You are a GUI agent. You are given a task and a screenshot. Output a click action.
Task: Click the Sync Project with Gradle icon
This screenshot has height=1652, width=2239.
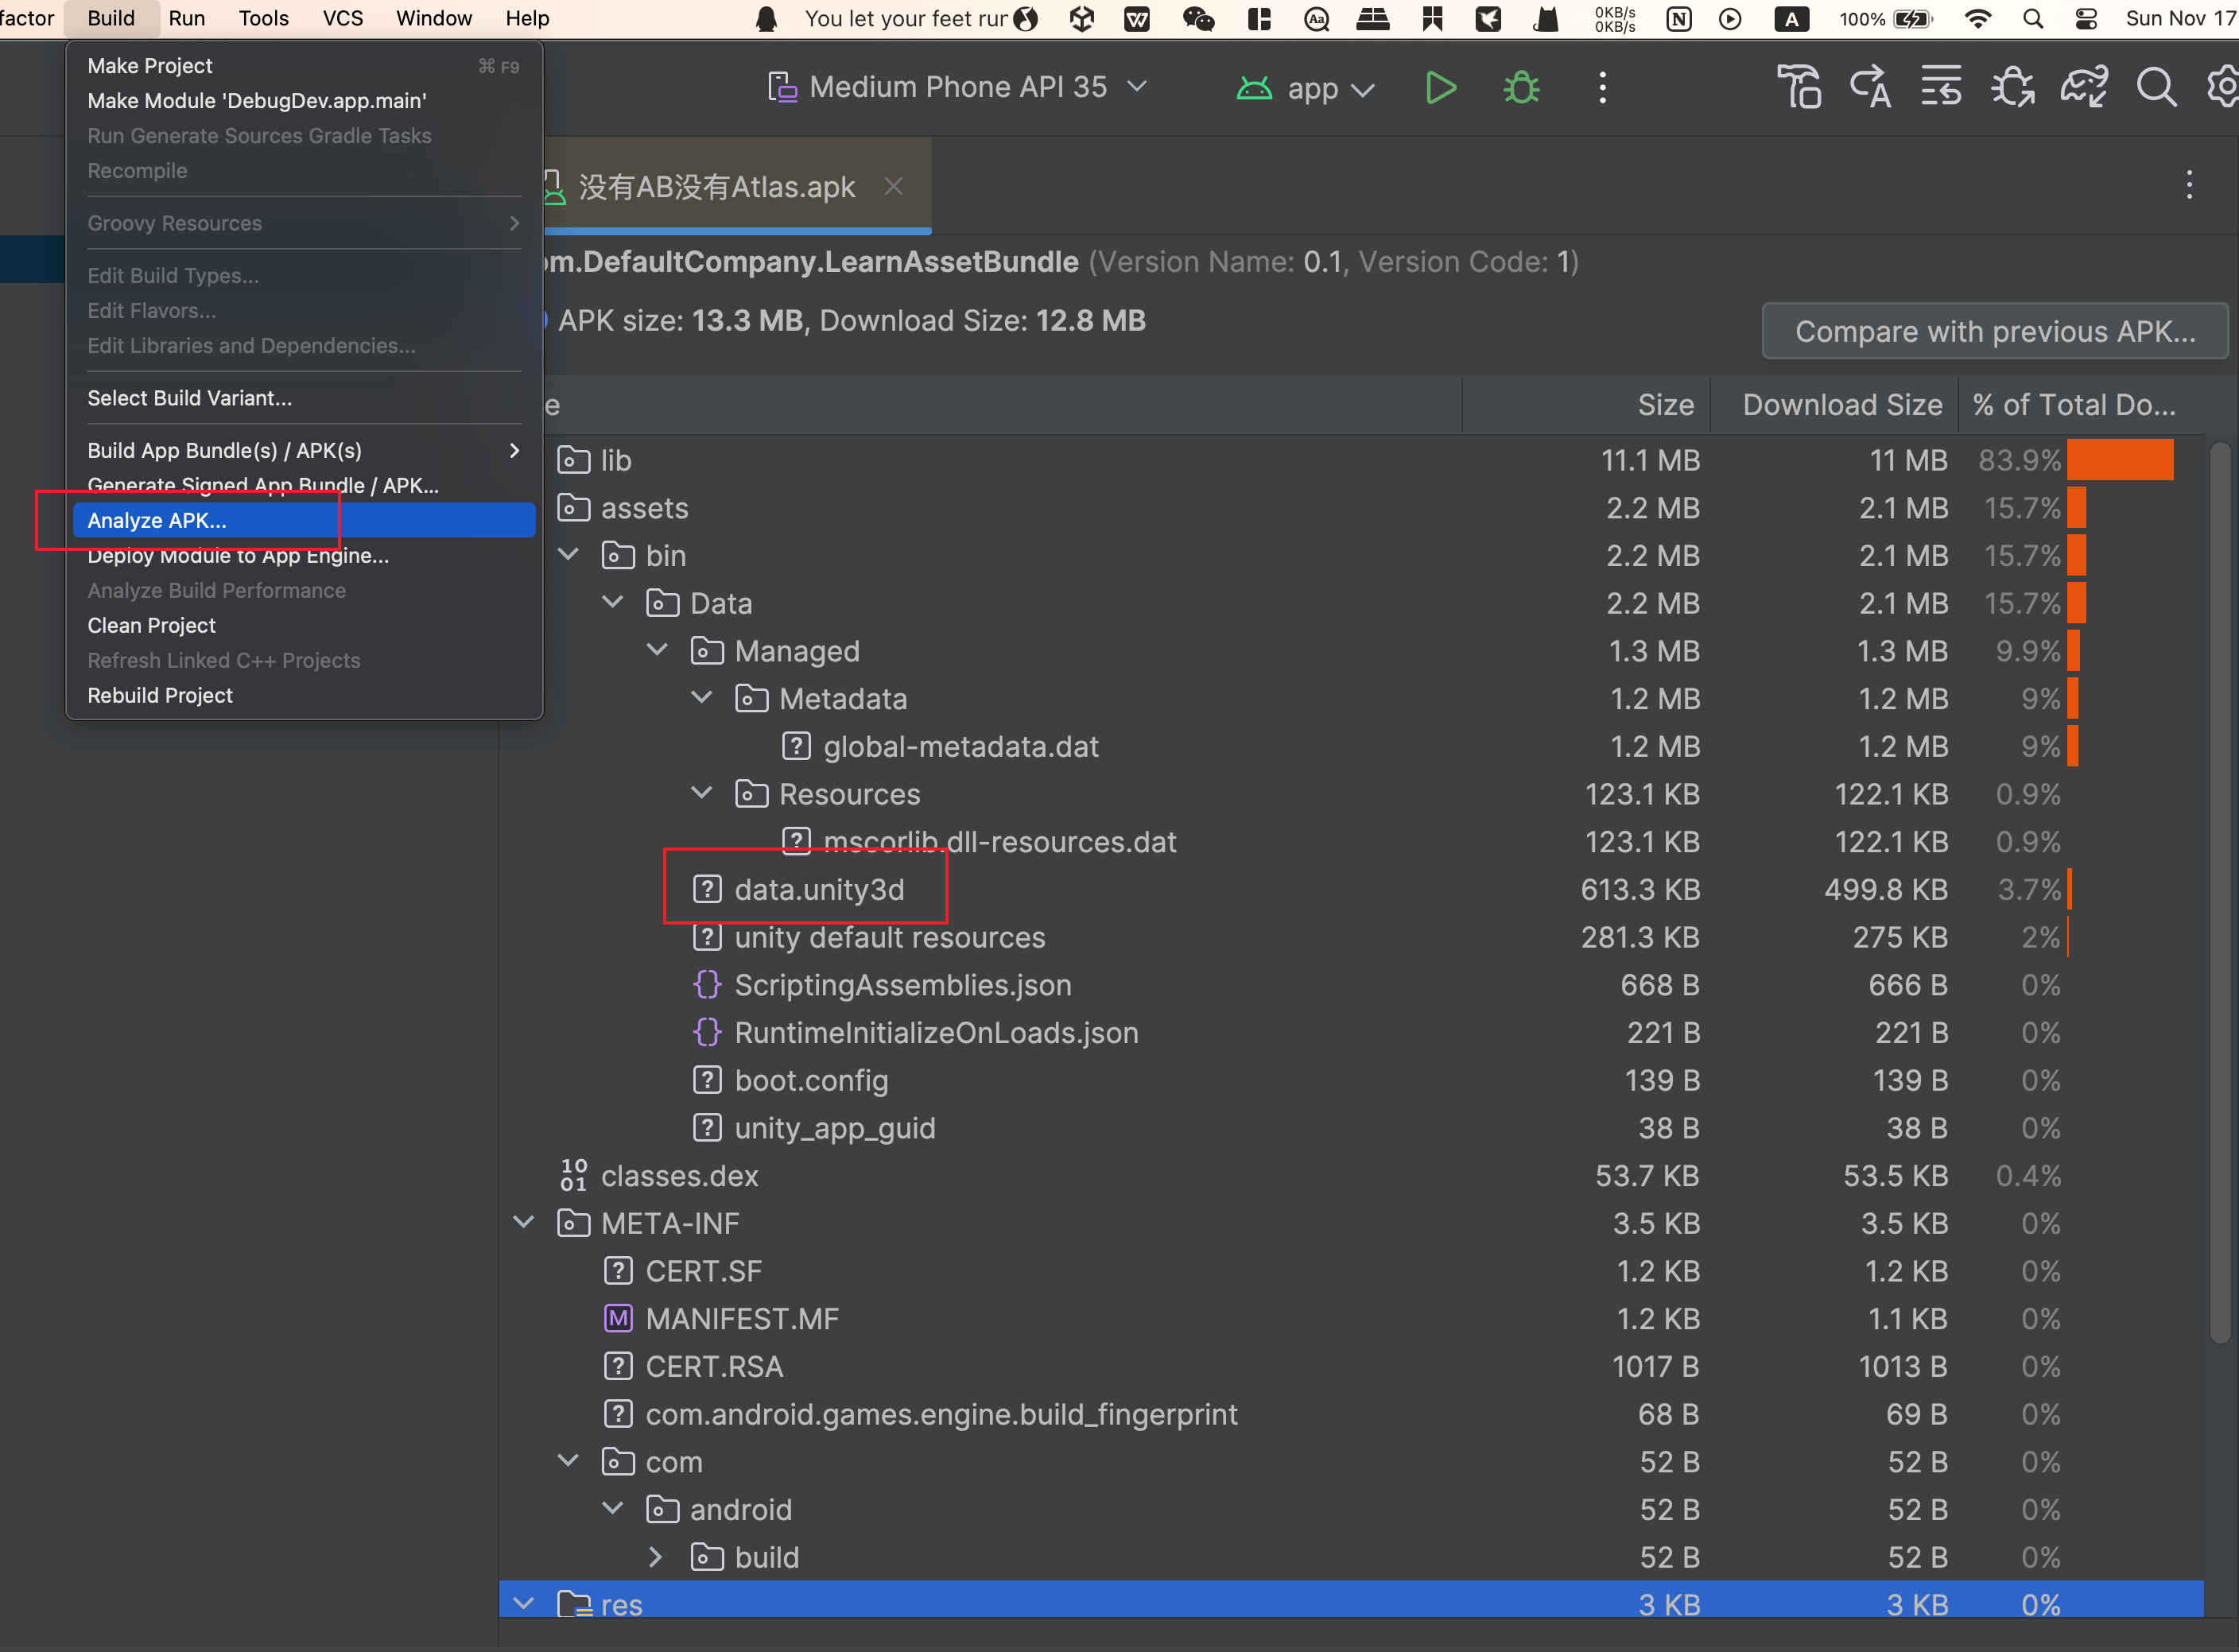point(2084,87)
